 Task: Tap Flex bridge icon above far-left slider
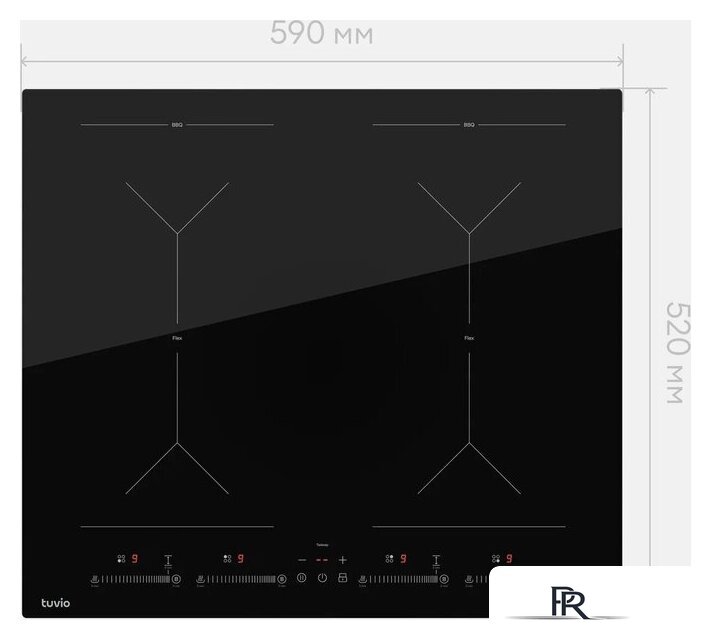[x=168, y=562]
